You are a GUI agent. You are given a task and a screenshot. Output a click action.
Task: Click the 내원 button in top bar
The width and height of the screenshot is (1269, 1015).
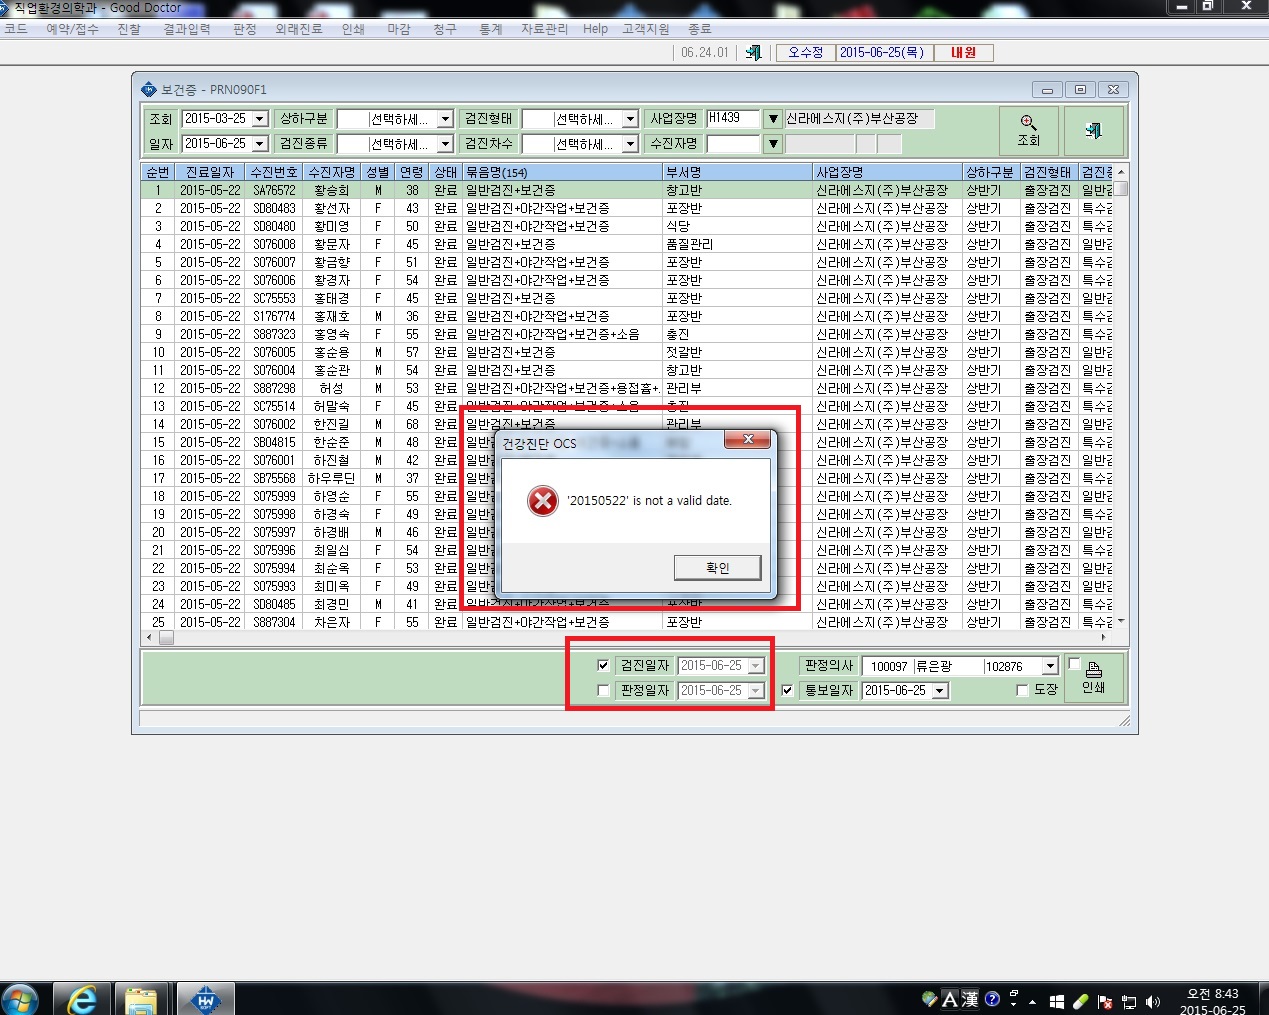[964, 52]
